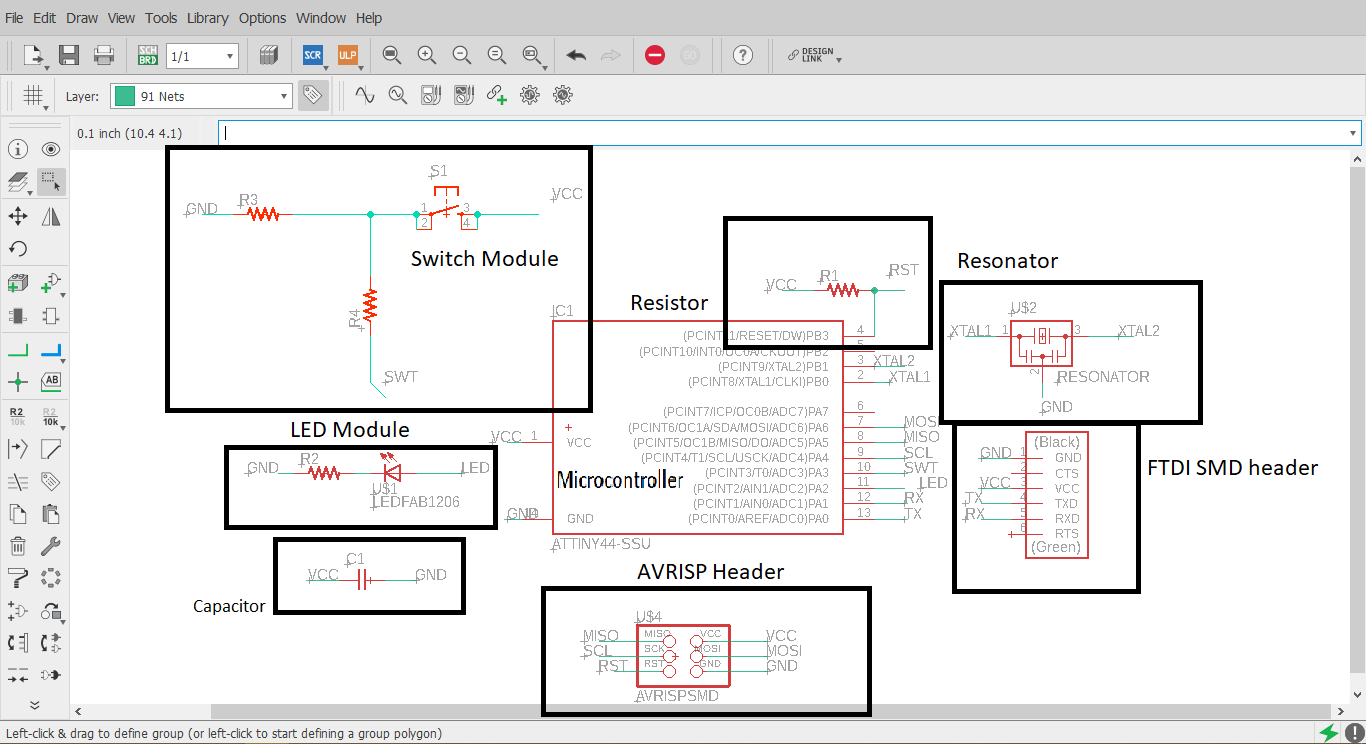Toggle the Display layers eye icon
The width and height of the screenshot is (1366, 744).
[51, 150]
